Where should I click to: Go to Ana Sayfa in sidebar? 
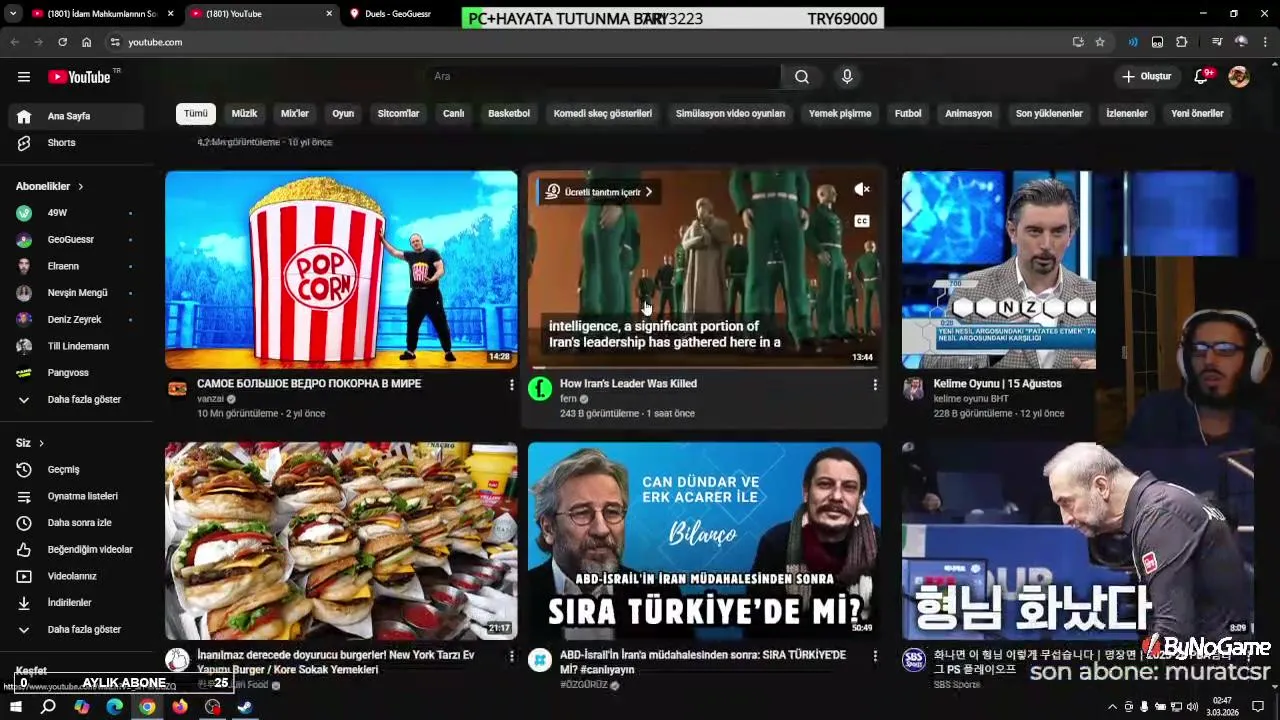tap(78, 116)
